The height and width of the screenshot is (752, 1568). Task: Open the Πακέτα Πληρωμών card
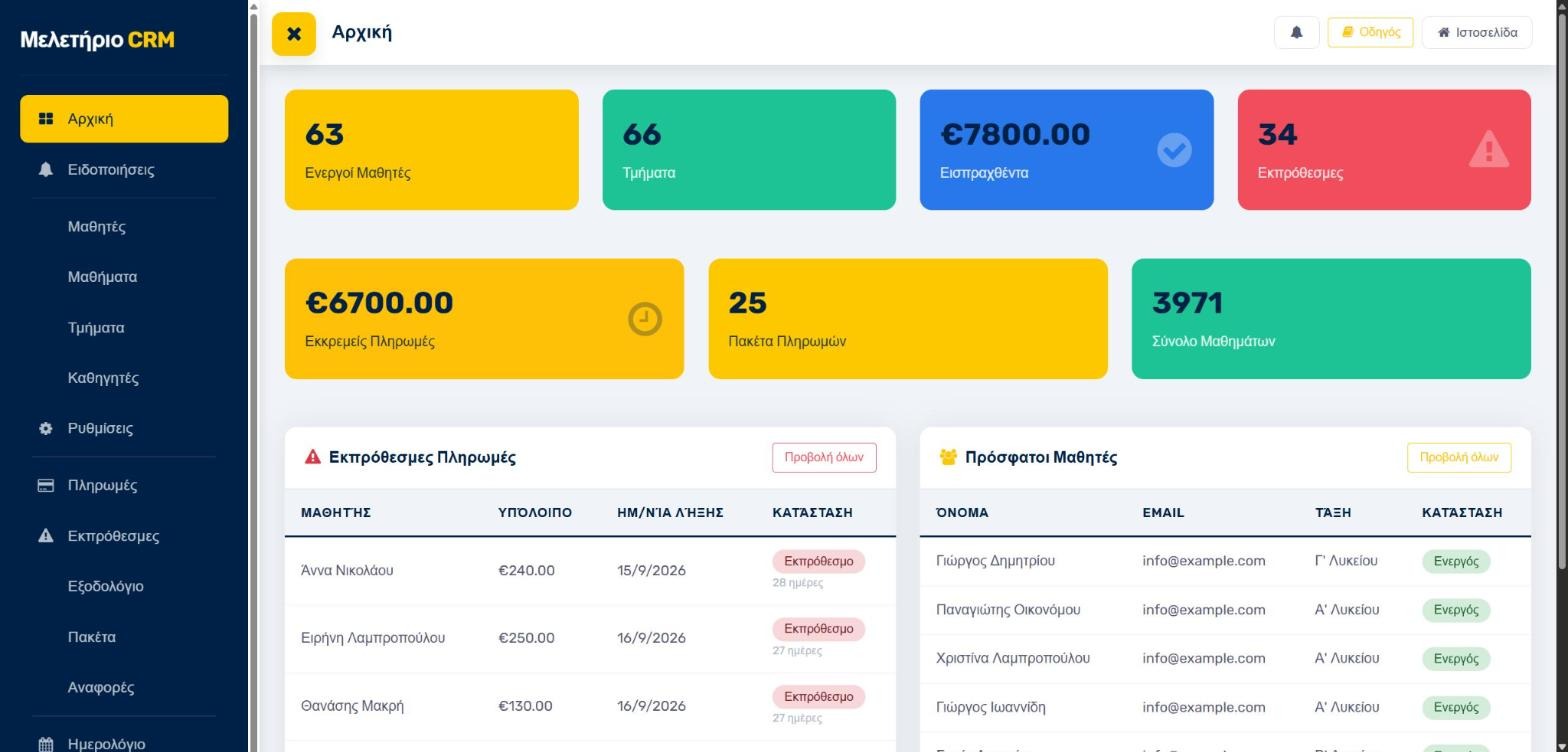point(908,319)
